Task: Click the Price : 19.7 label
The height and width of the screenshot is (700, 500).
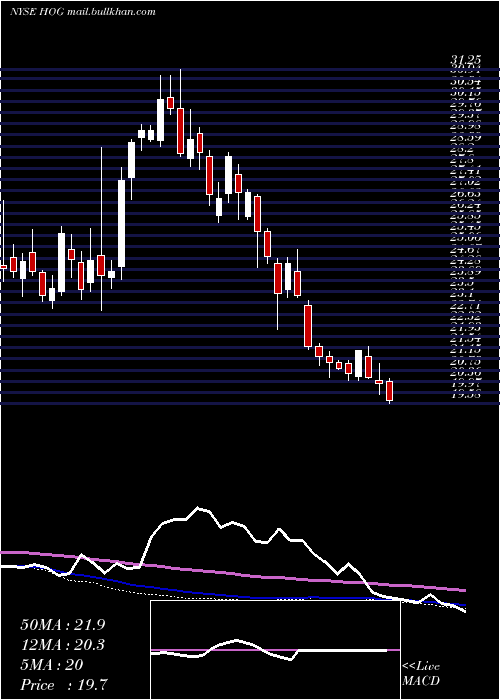Action: point(64,685)
